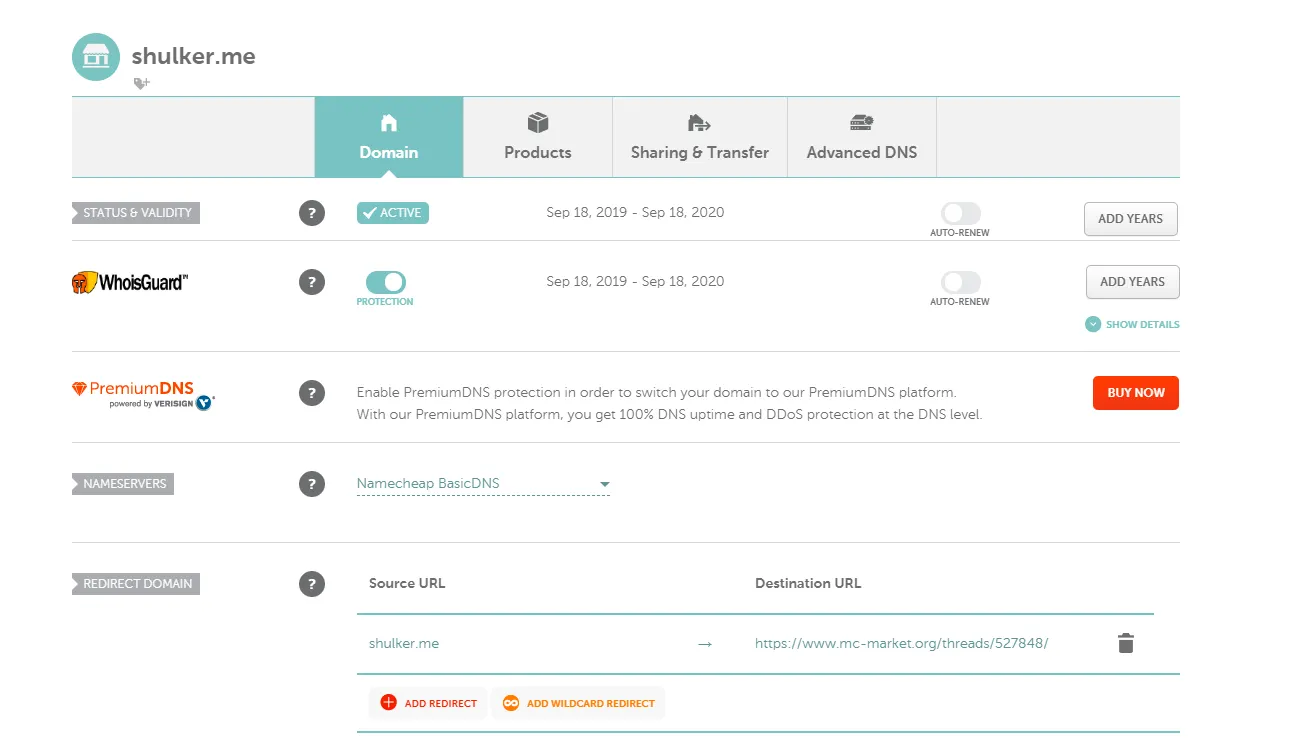The height and width of the screenshot is (741, 1296).
Task: Click the Active status badge
Action: click(393, 213)
